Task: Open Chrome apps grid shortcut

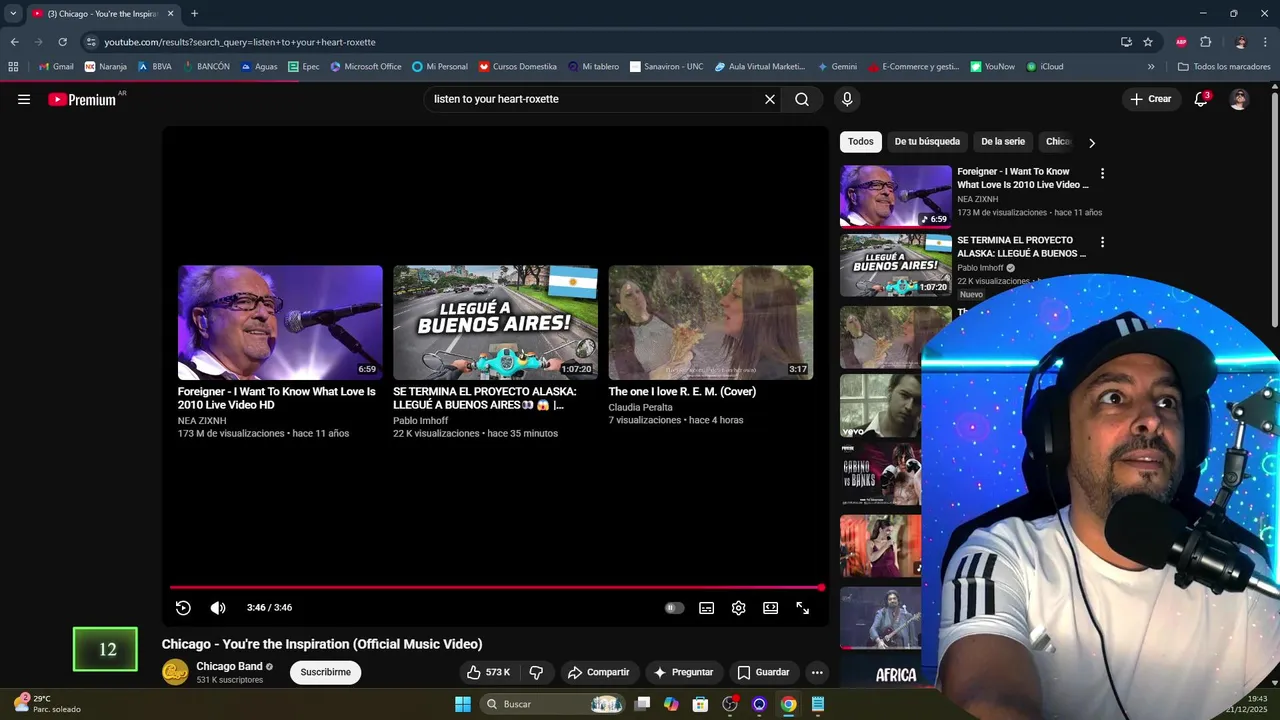Action: point(13,67)
